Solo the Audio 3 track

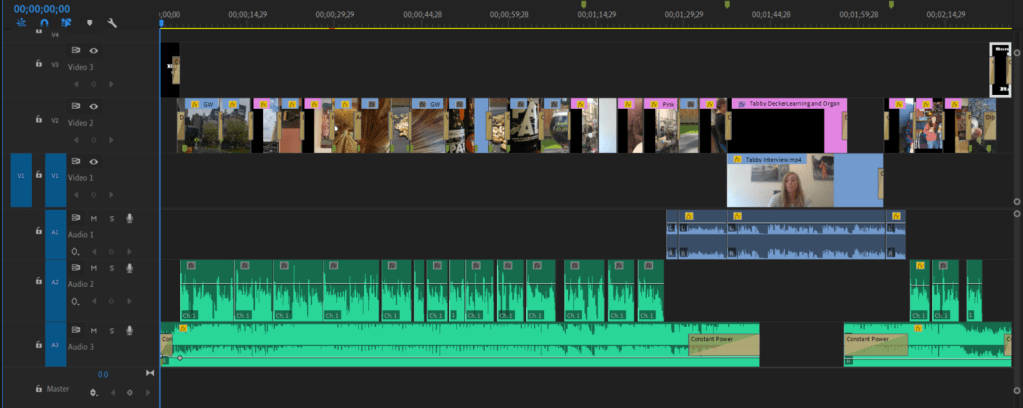pos(111,330)
